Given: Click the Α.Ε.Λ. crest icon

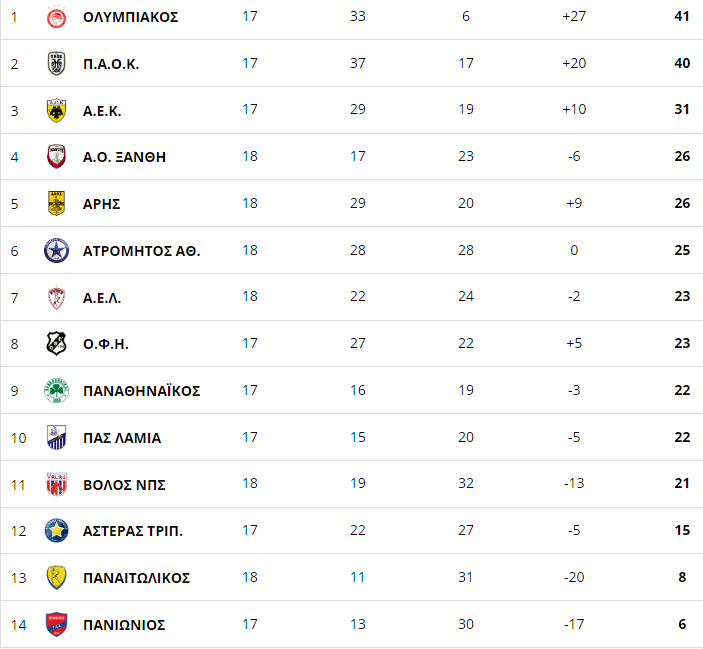Looking at the screenshot, I should click(x=56, y=298).
